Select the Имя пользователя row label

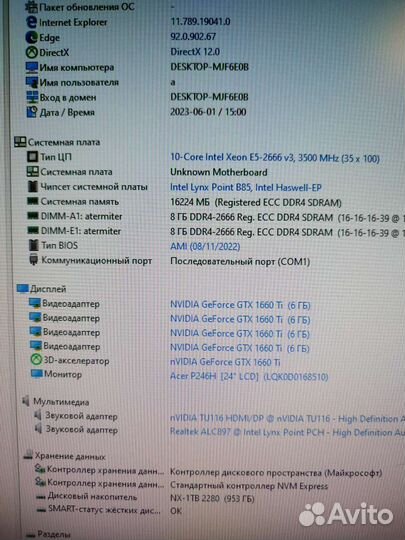coord(79,83)
